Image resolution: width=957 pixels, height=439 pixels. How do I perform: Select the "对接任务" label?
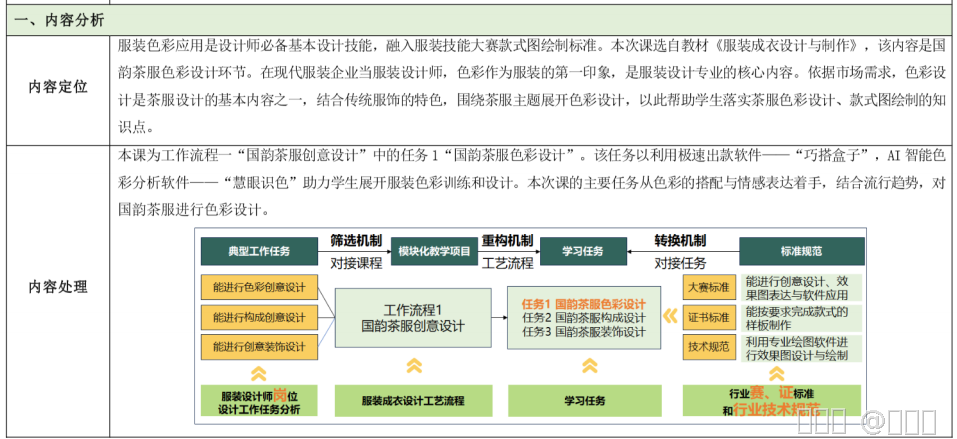[x=681, y=263]
